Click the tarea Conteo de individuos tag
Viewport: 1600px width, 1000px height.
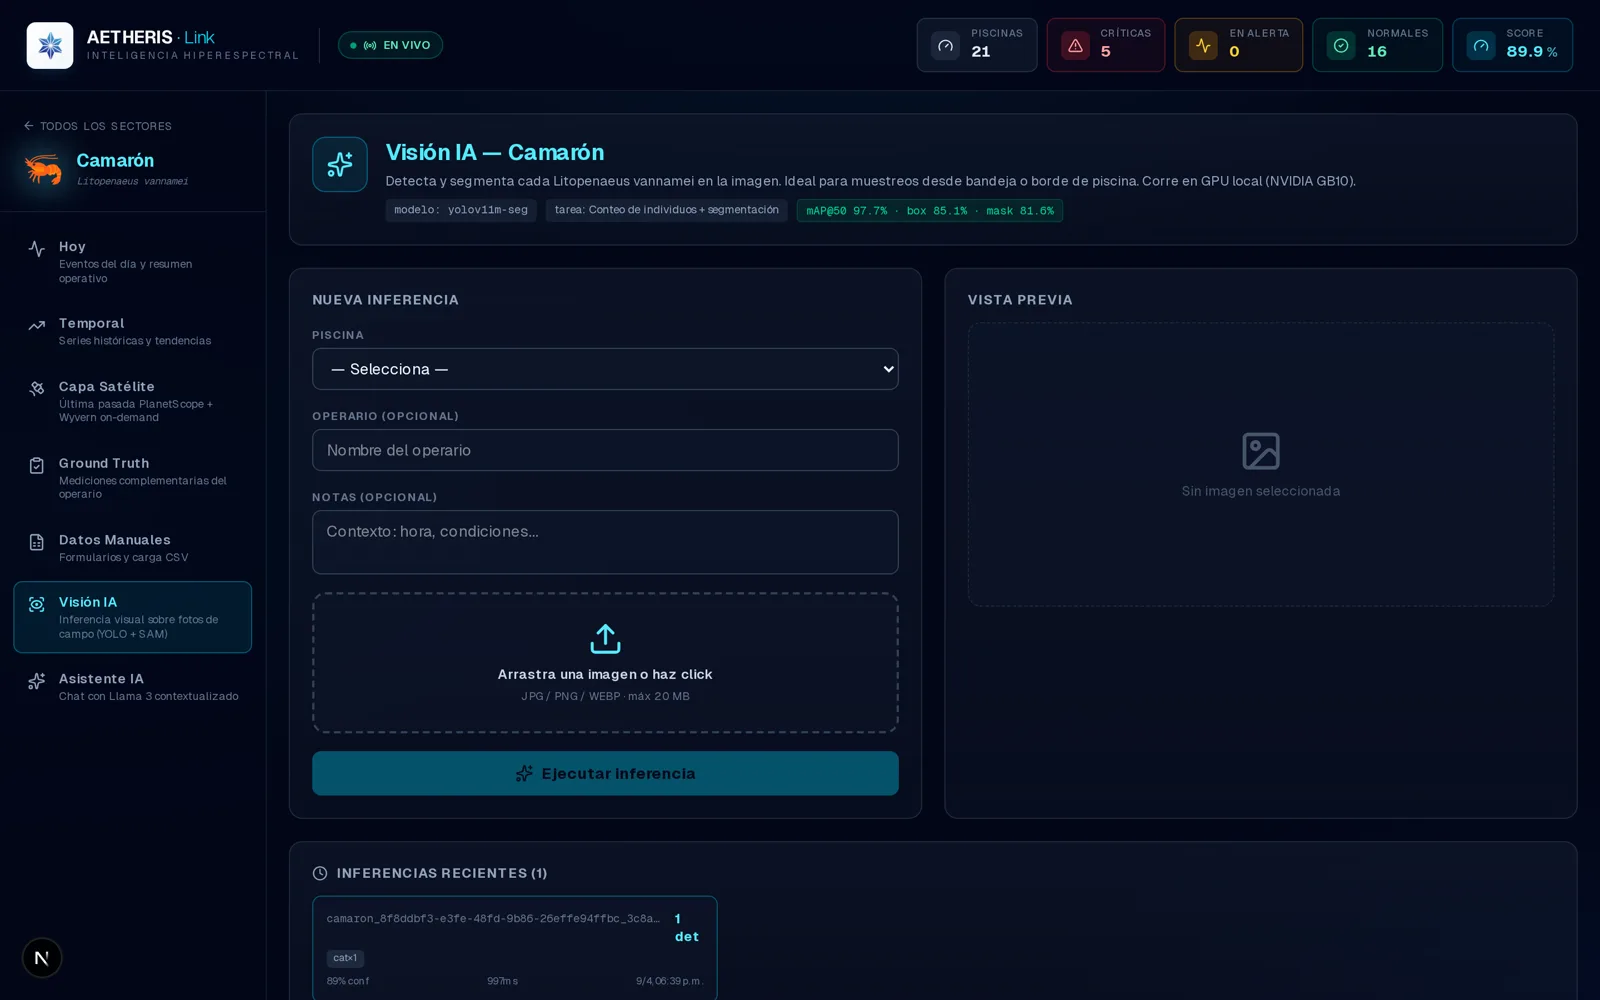click(x=667, y=210)
